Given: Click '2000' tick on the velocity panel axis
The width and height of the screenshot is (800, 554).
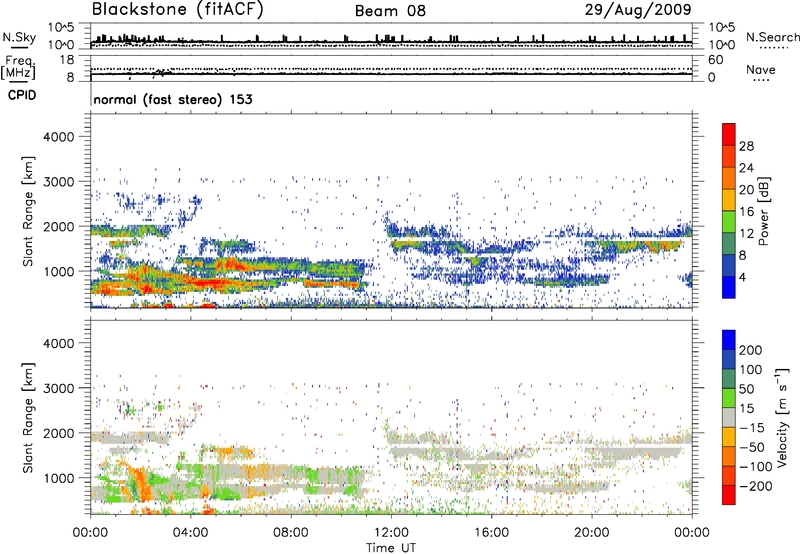Looking at the screenshot, I should coord(59,433).
